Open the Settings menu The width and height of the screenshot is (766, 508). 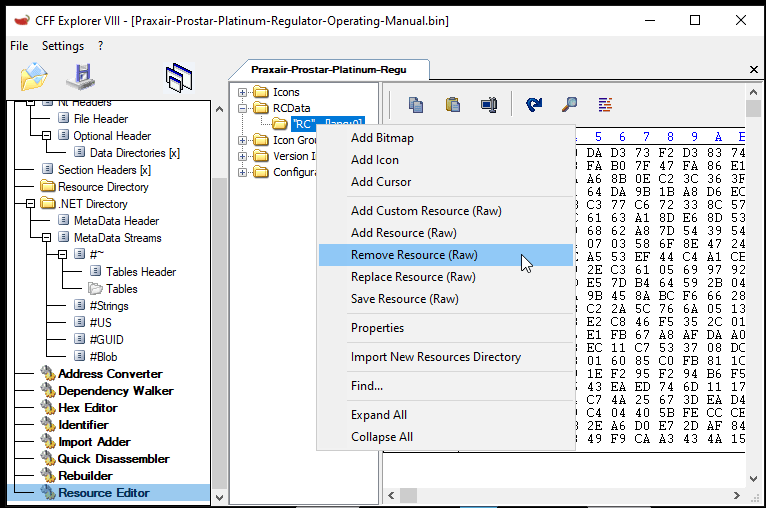[63, 46]
